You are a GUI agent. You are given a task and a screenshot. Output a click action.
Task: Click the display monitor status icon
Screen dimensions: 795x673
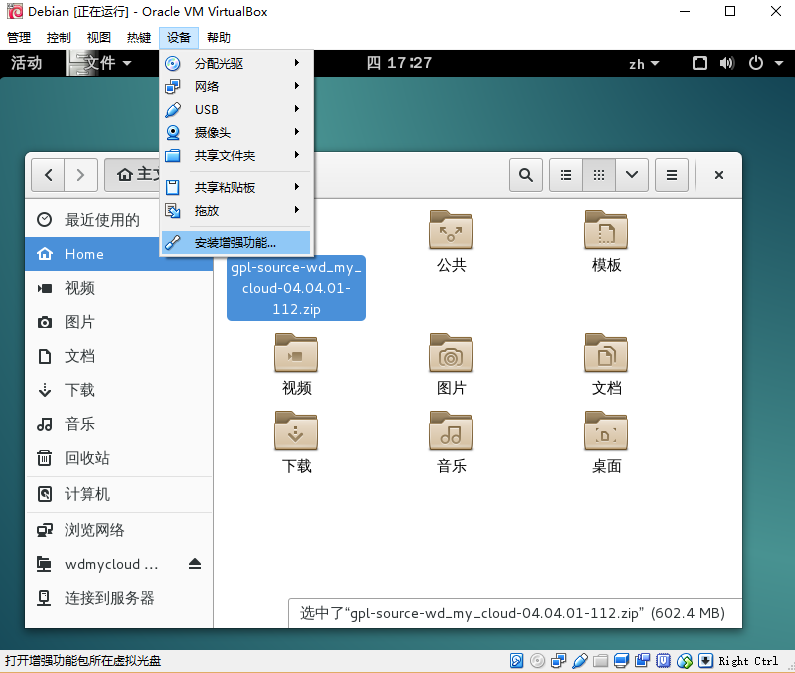621,660
